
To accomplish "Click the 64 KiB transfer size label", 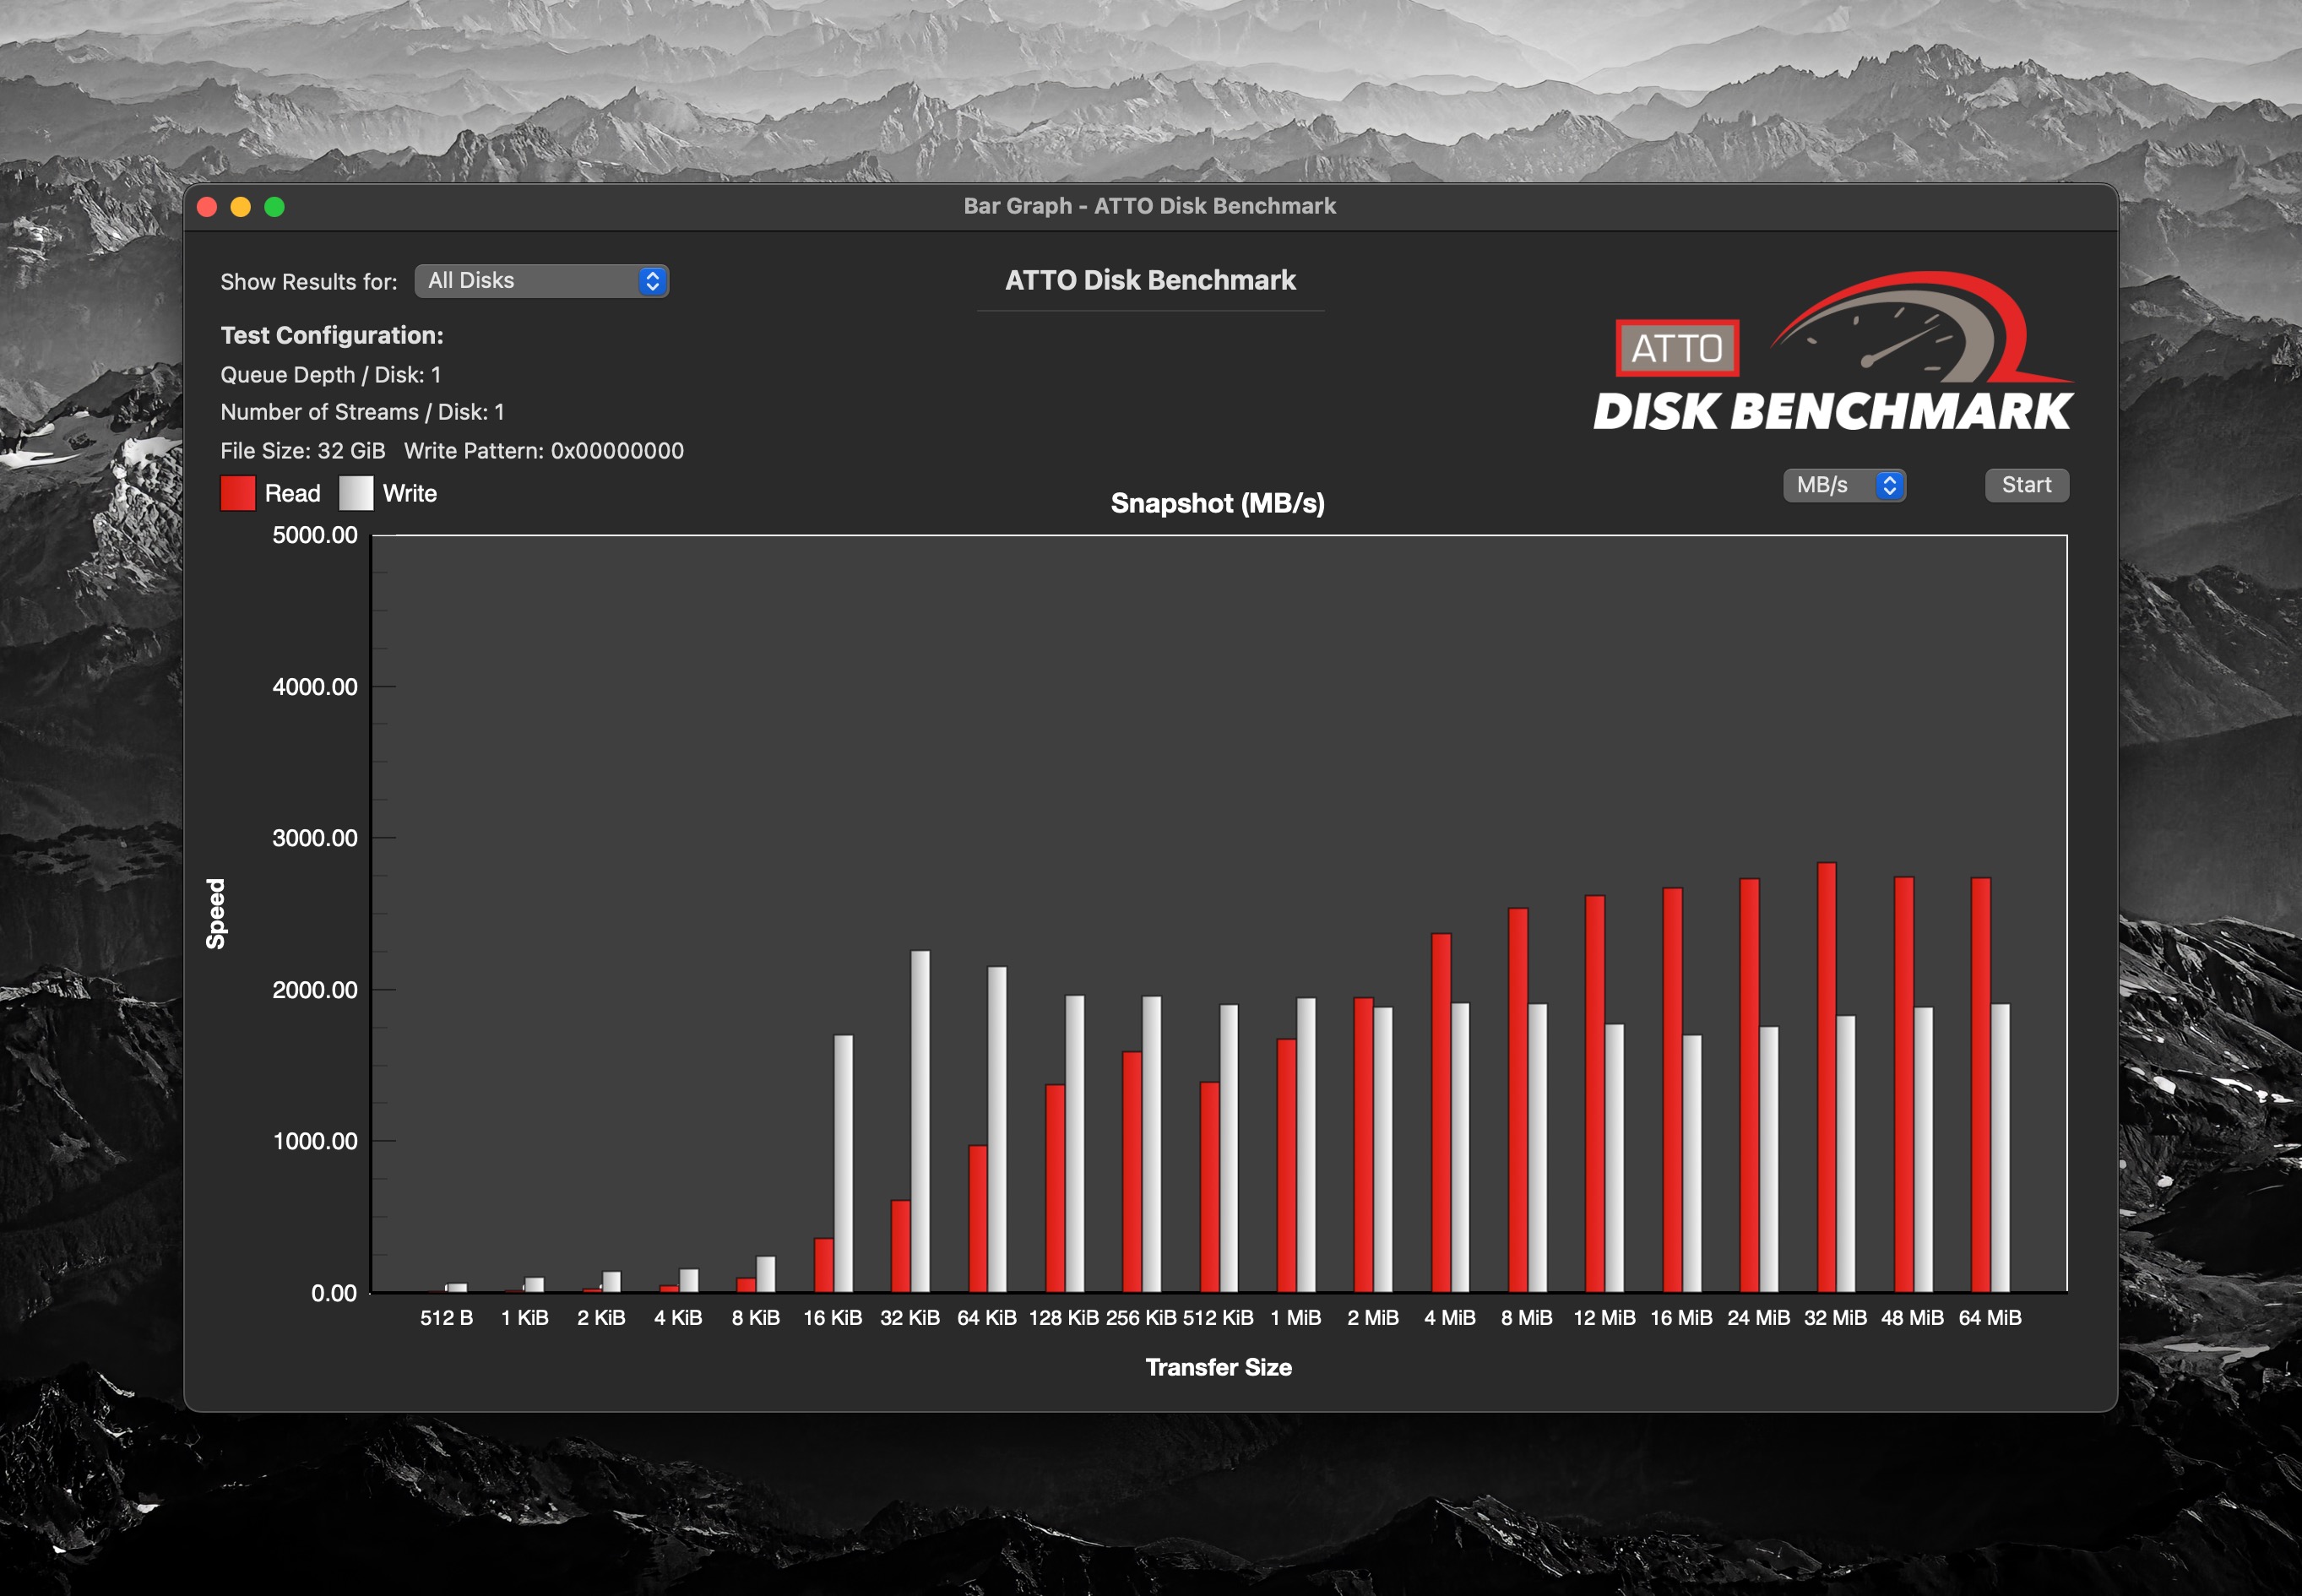I will point(987,1318).
